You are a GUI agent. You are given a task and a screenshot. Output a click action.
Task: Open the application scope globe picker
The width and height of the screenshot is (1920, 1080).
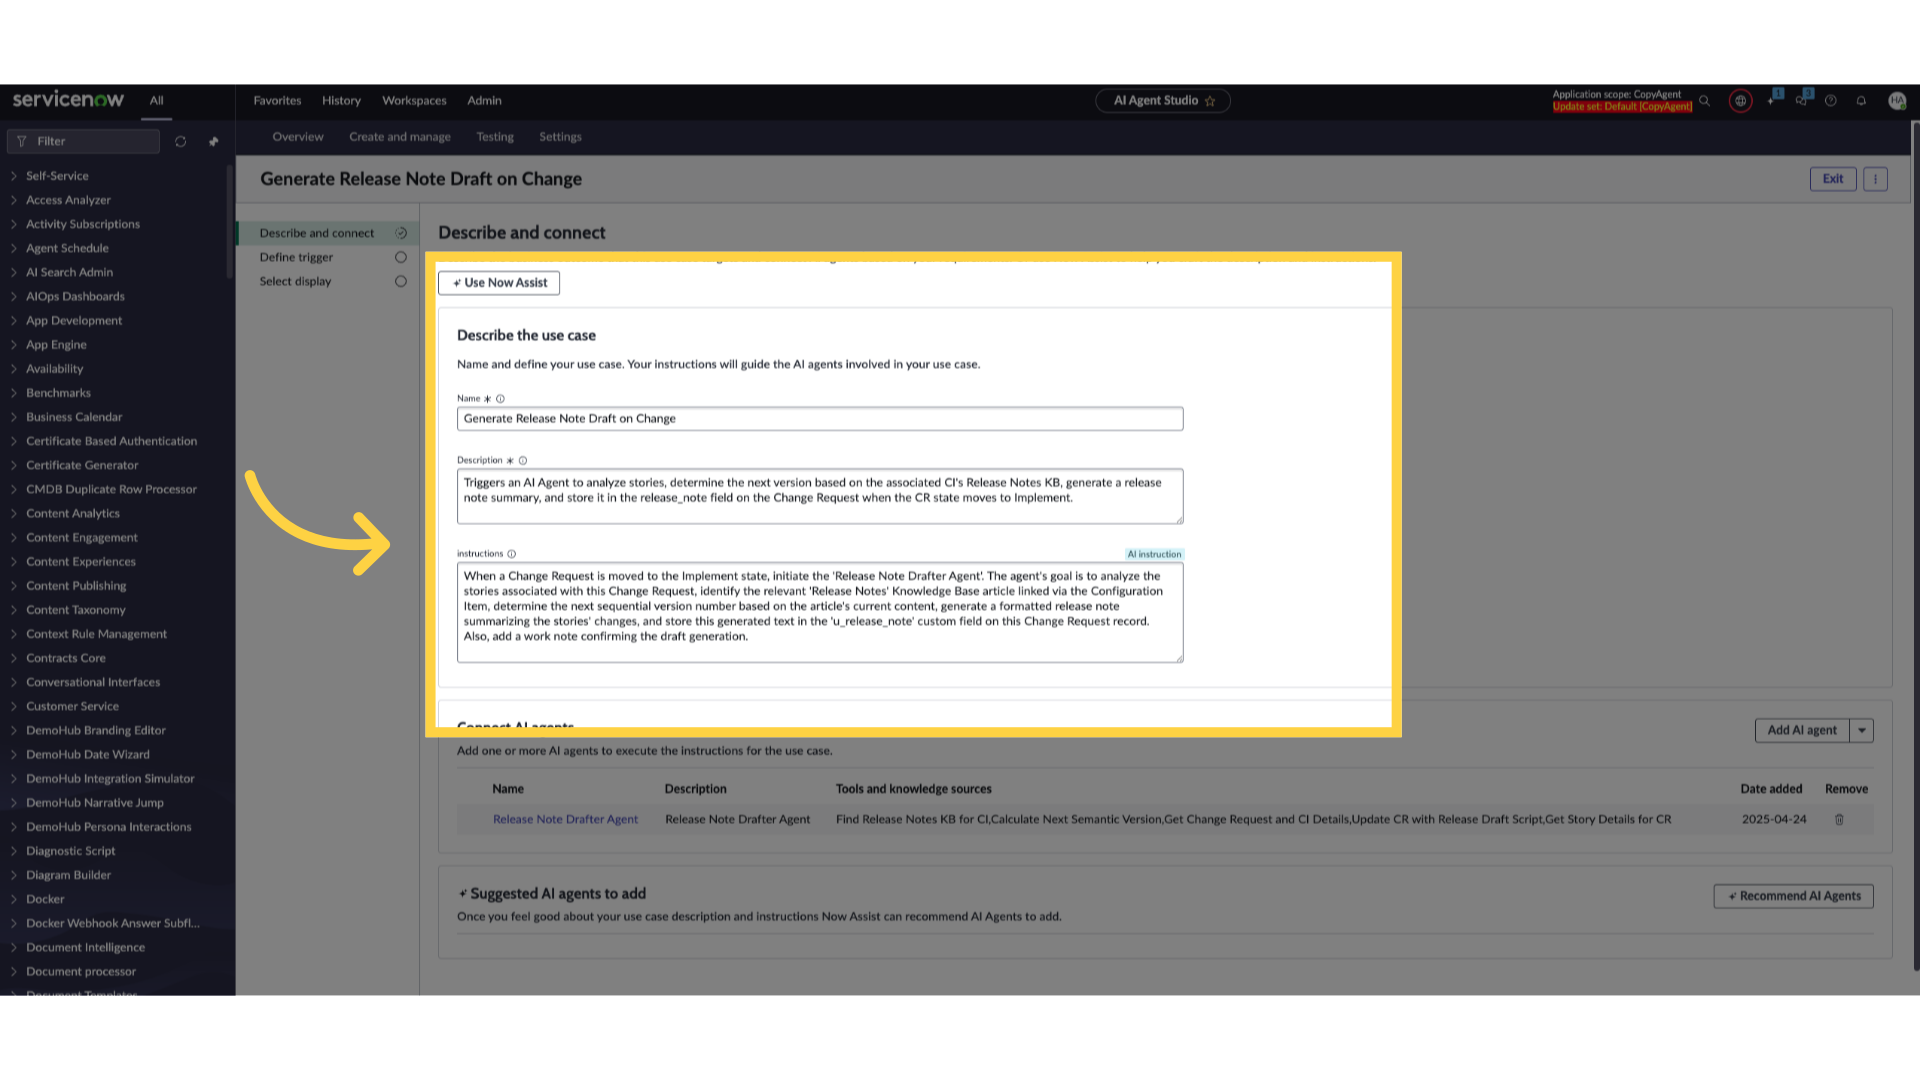1741,101
